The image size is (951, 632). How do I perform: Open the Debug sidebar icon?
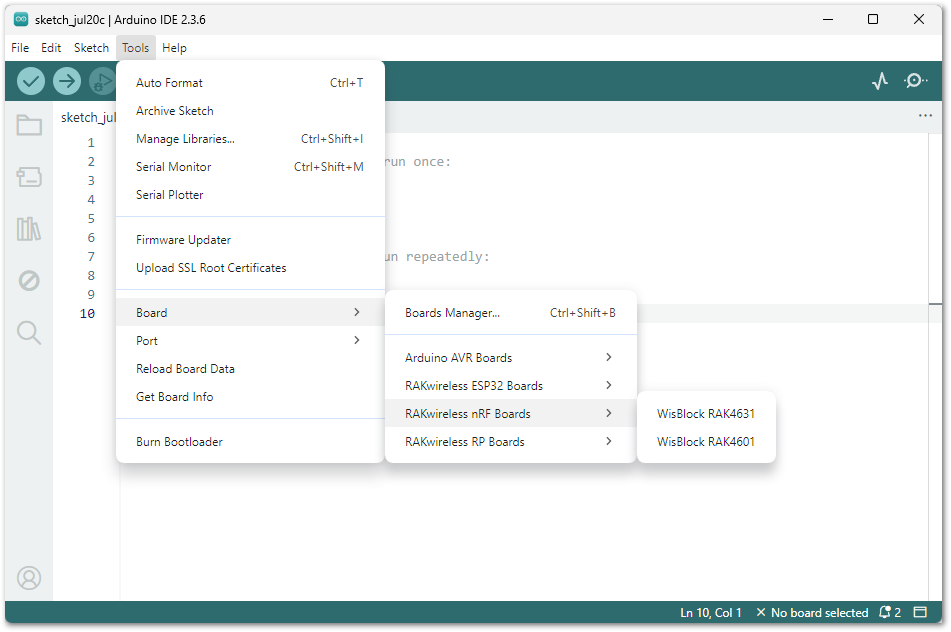tap(29, 281)
